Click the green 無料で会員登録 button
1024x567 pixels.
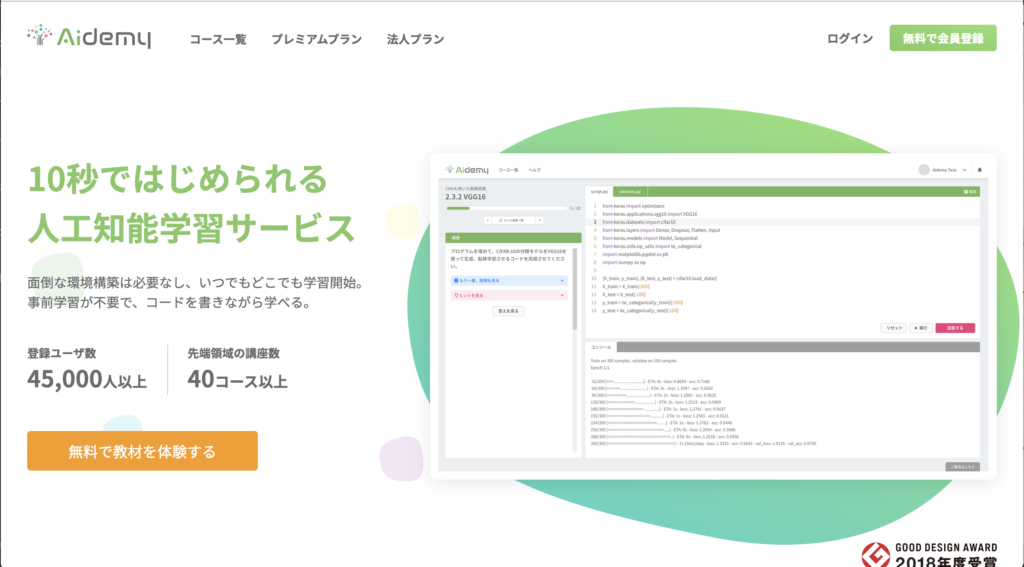click(943, 38)
